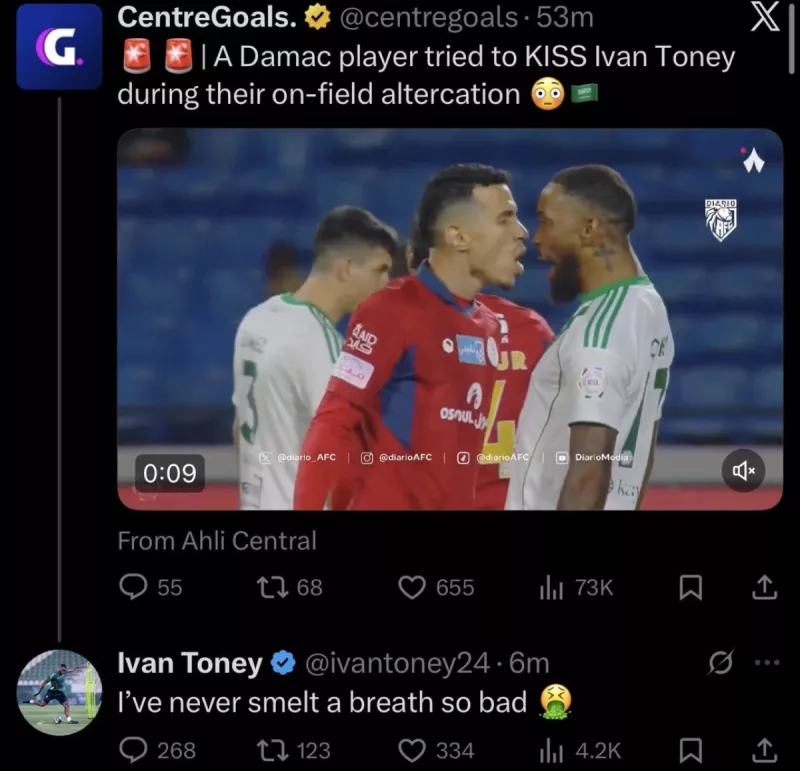Viewport: 800px width, 771px height.
Task: Share Ivan Toney's reply
Action: 765,749
